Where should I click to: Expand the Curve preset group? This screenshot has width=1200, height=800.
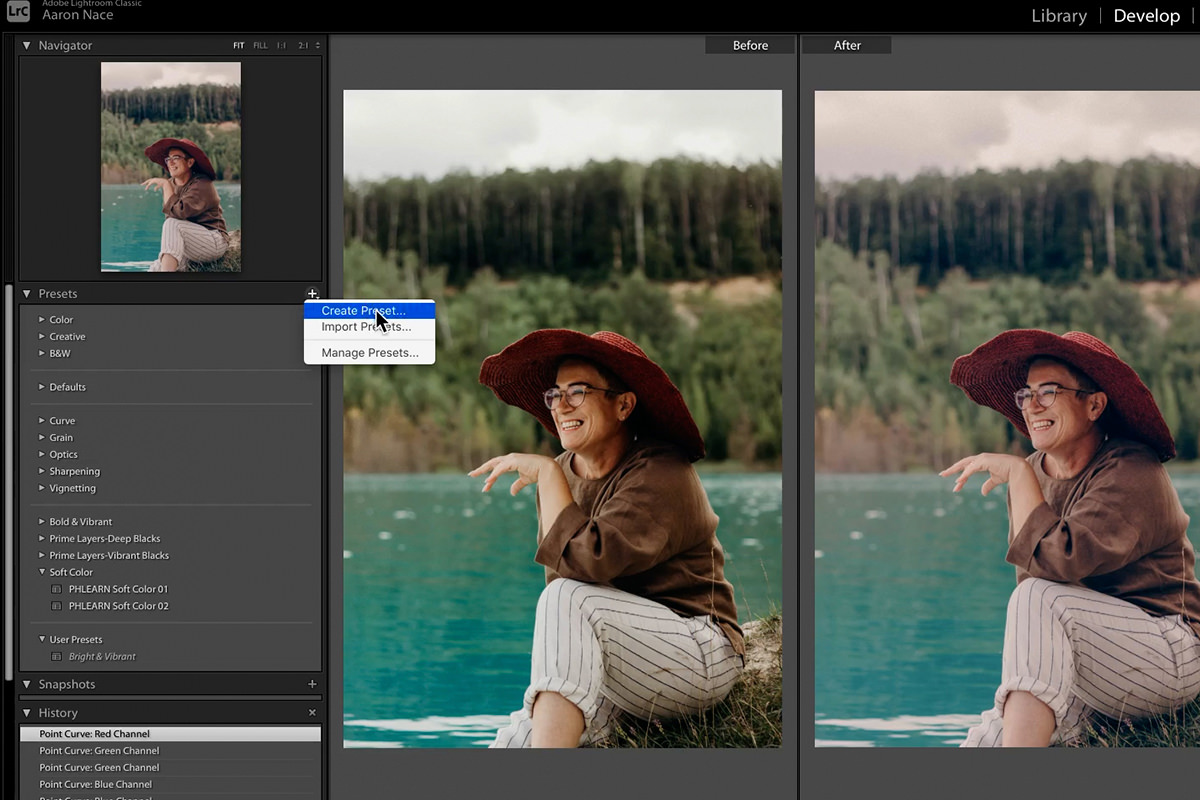click(61, 420)
